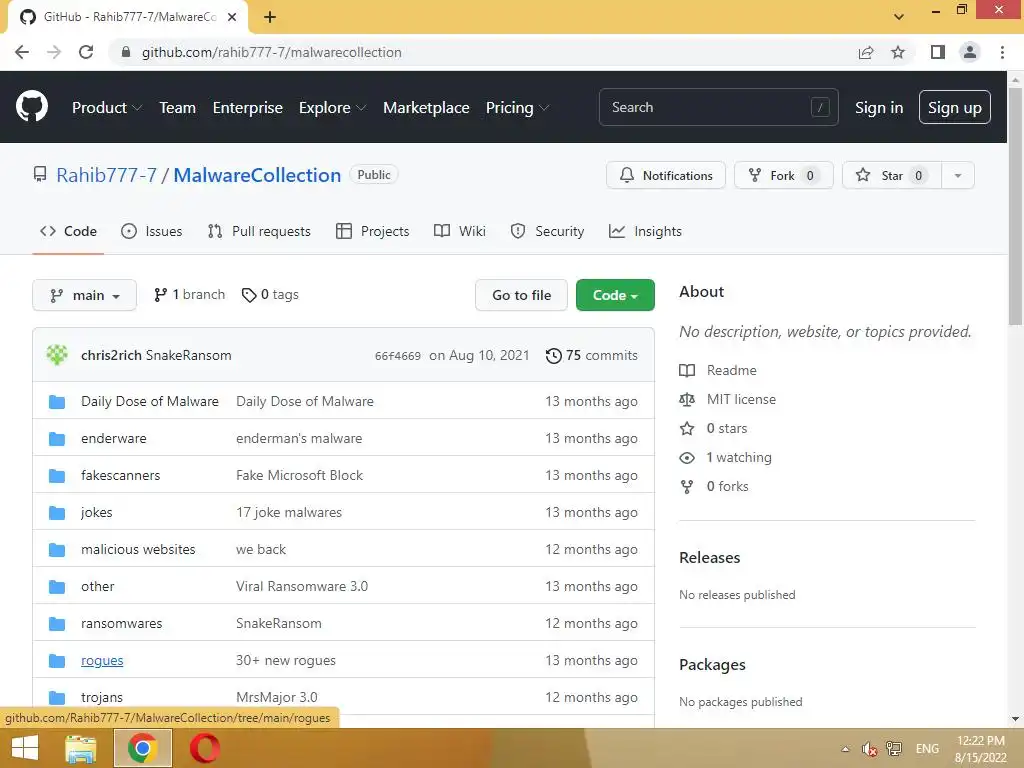The height and width of the screenshot is (768, 1024).
Task: Click the MIT license scale icon
Action: coord(687,399)
